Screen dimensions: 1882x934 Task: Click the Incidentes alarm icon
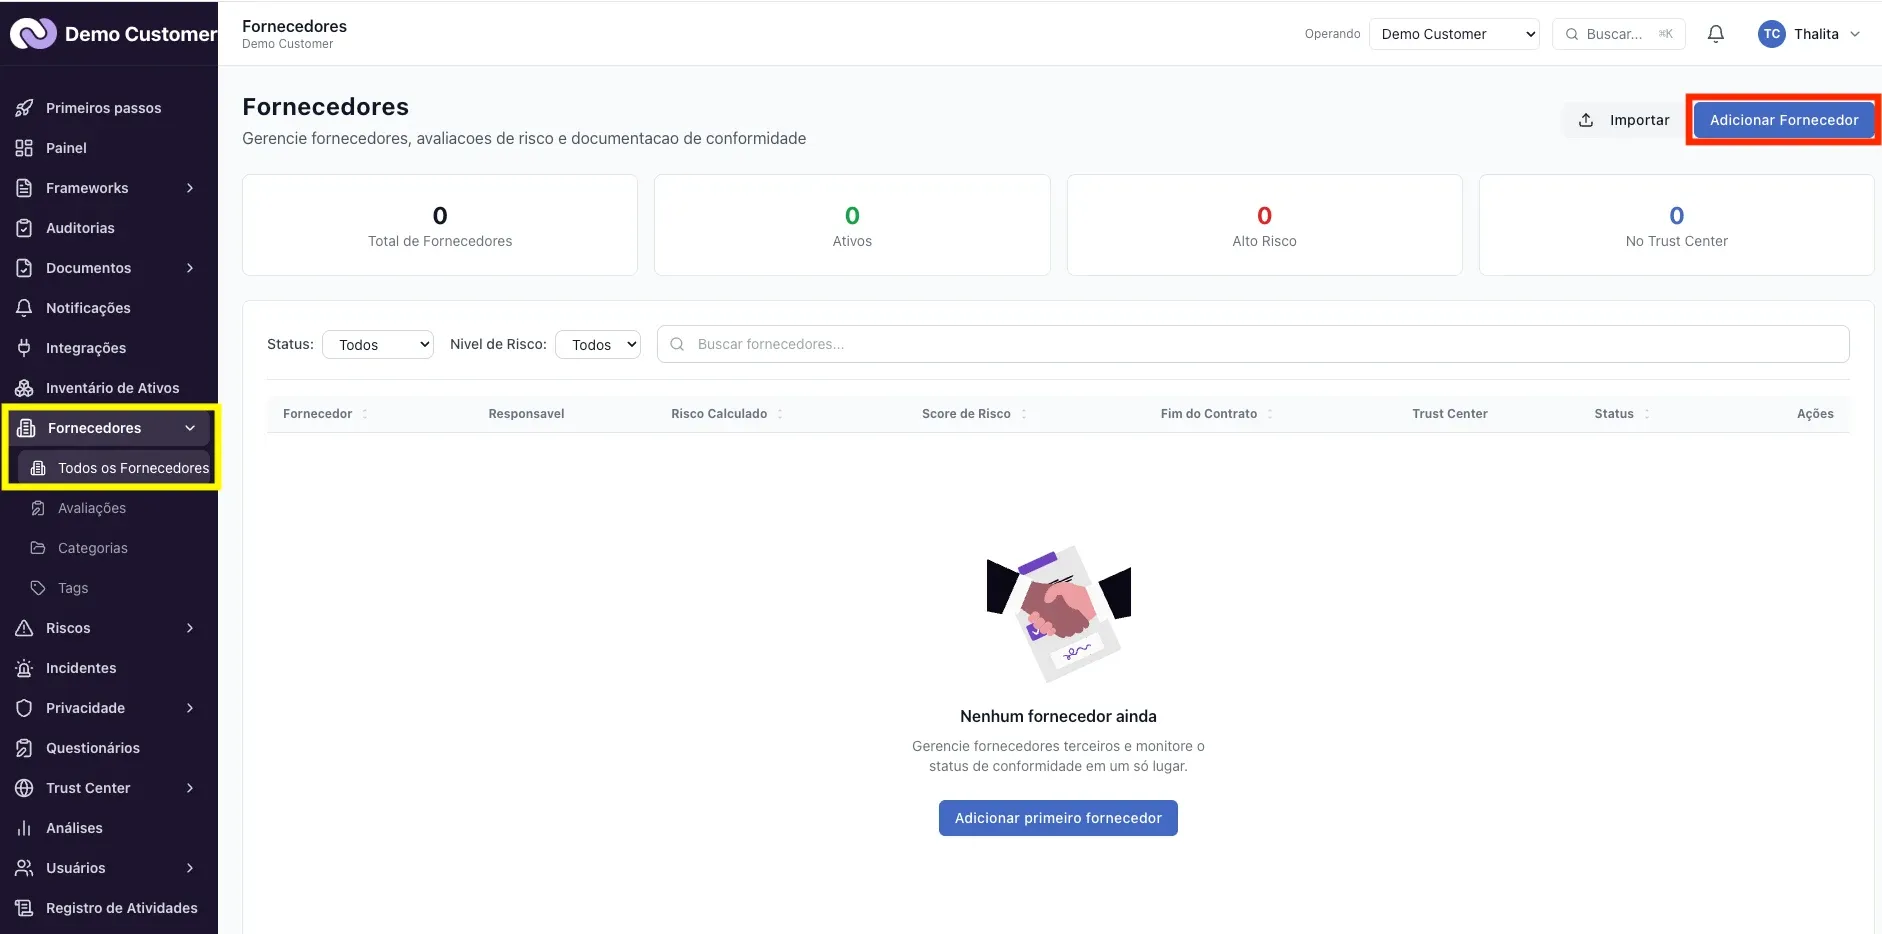coord(25,668)
